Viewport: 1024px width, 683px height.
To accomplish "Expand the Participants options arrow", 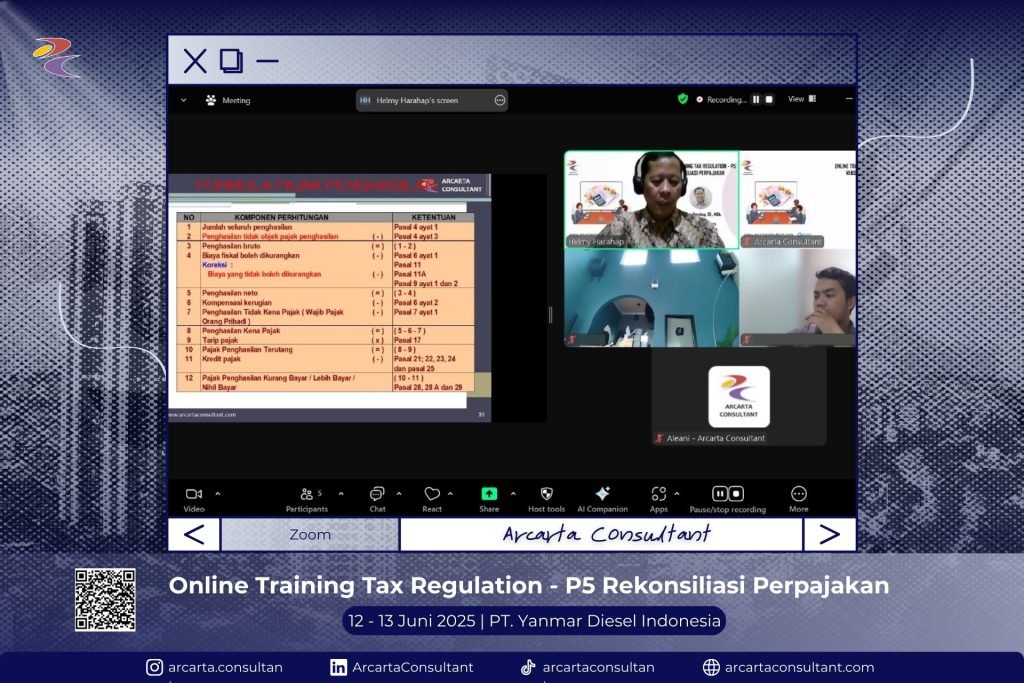I will click(341, 493).
